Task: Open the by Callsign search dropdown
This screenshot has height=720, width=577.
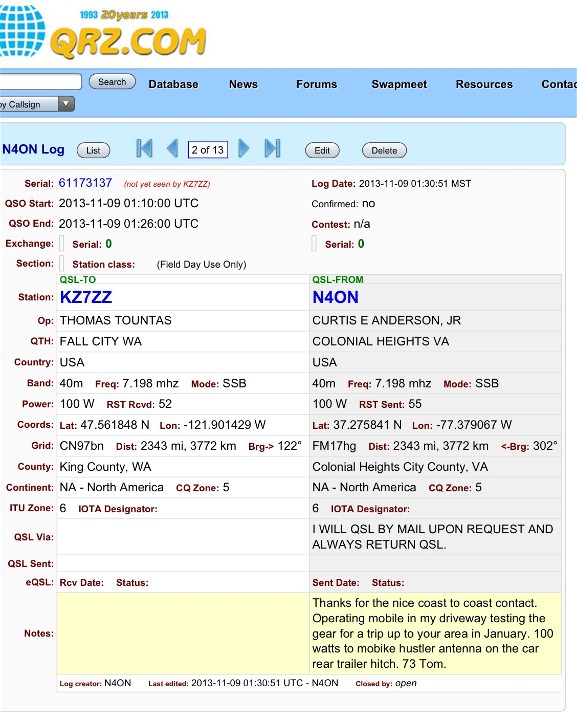Action: [37, 104]
